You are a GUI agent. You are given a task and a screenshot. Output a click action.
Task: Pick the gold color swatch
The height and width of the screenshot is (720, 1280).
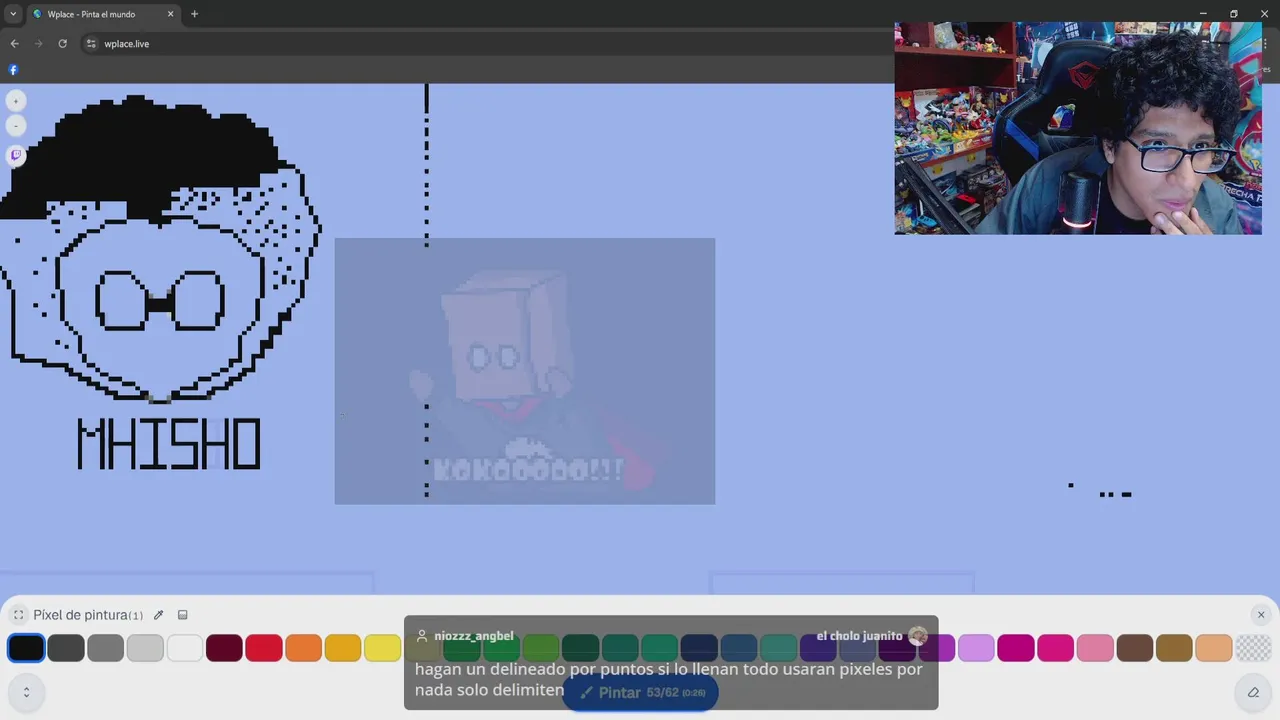click(x=343, y=648)
